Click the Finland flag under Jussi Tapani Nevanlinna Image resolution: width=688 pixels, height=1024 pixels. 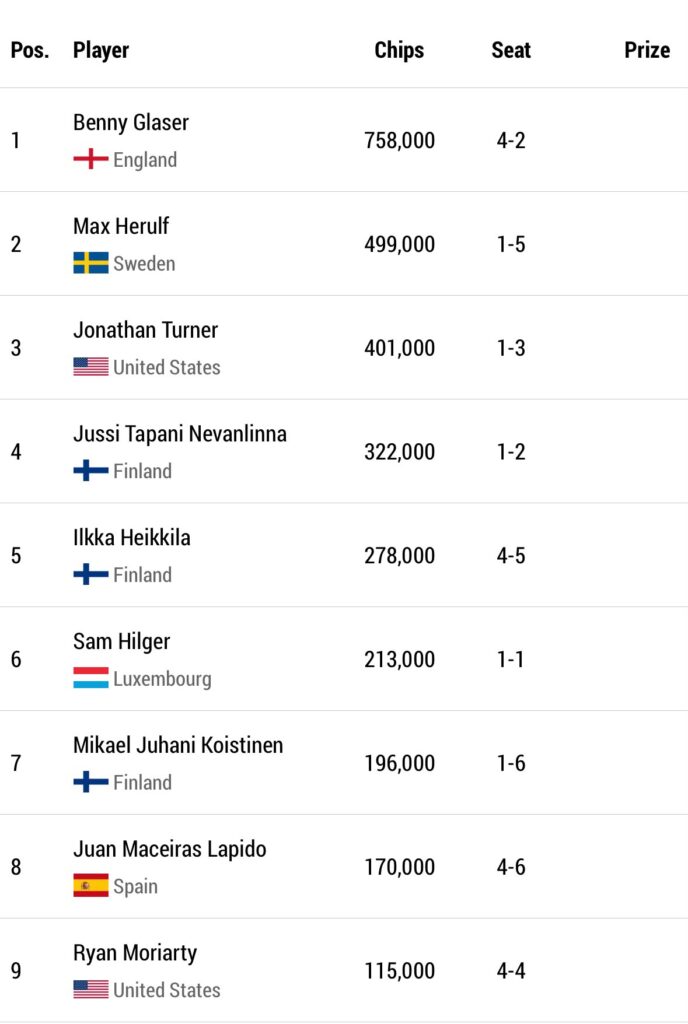[x=91, y=471]
